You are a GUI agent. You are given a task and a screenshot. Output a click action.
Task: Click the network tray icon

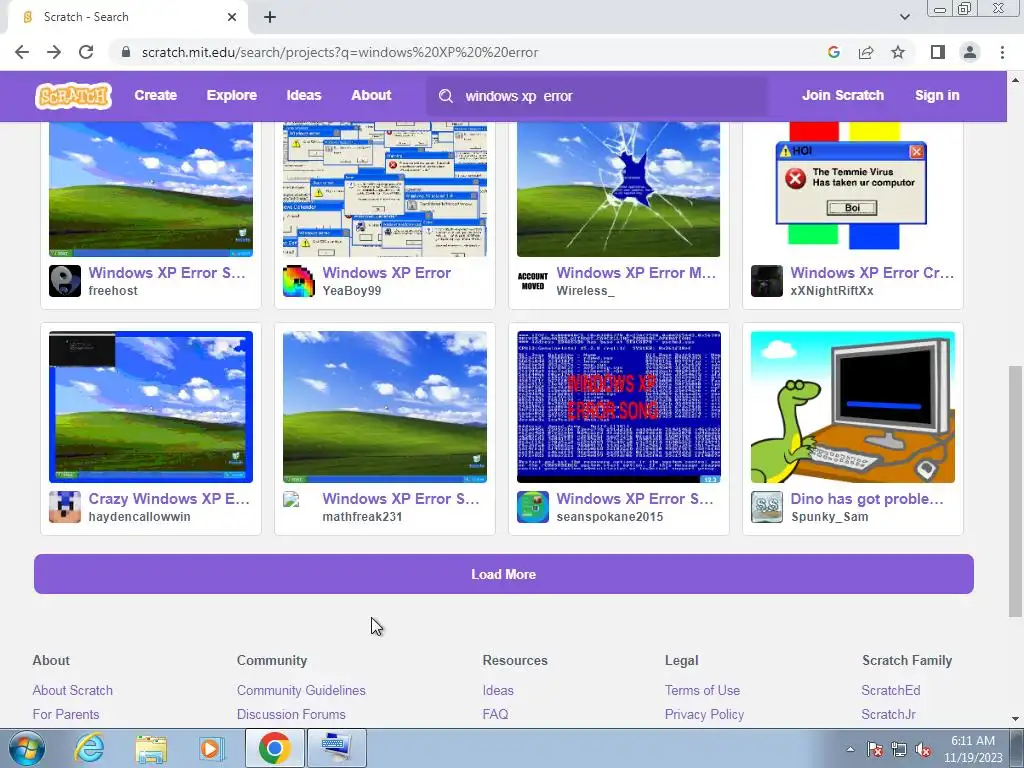tap(899, 750)
